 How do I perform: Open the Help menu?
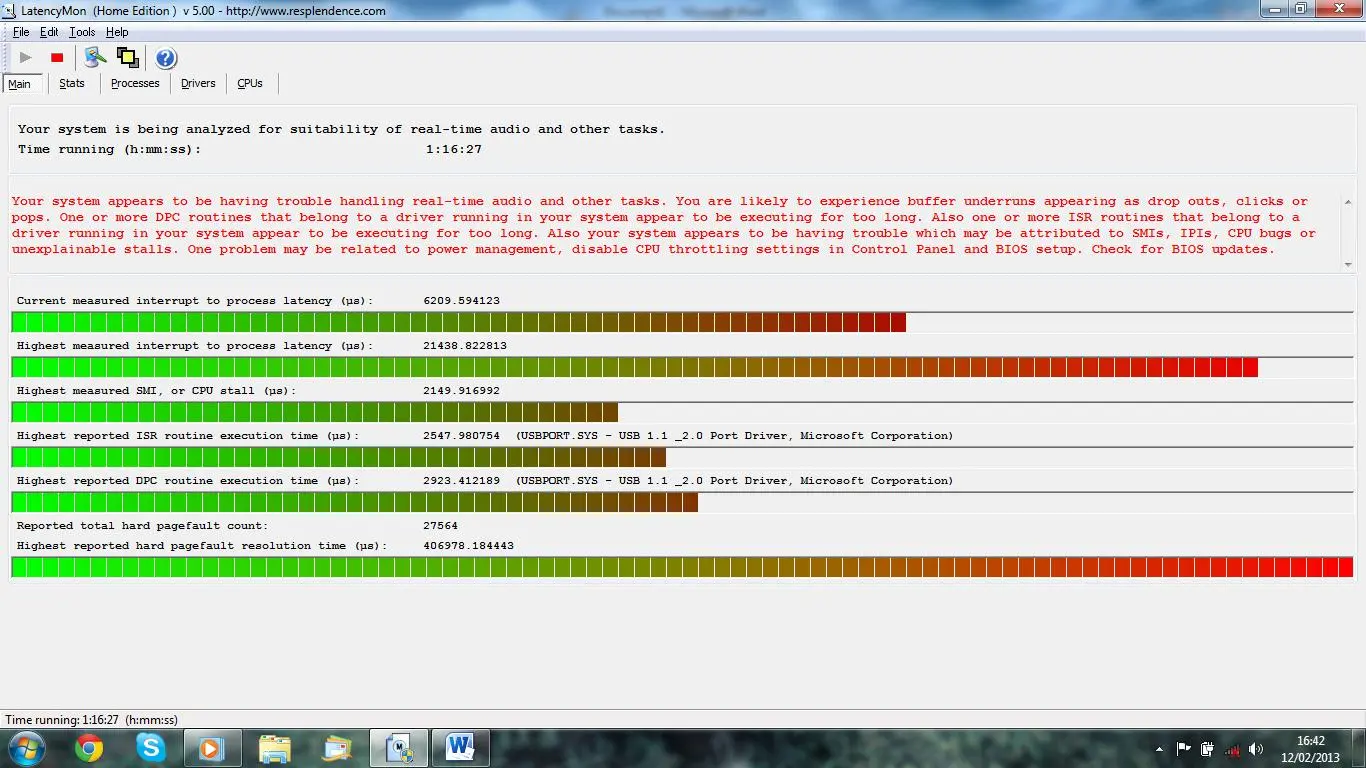[117, 32]
